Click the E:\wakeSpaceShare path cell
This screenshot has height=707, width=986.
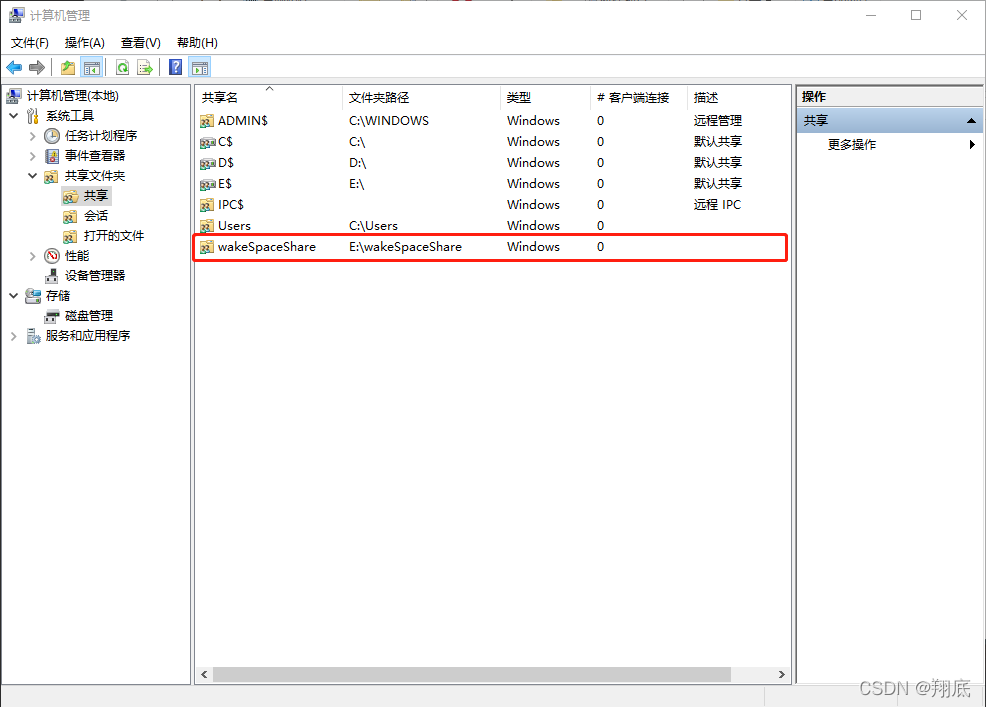click(x=405, y=247)
